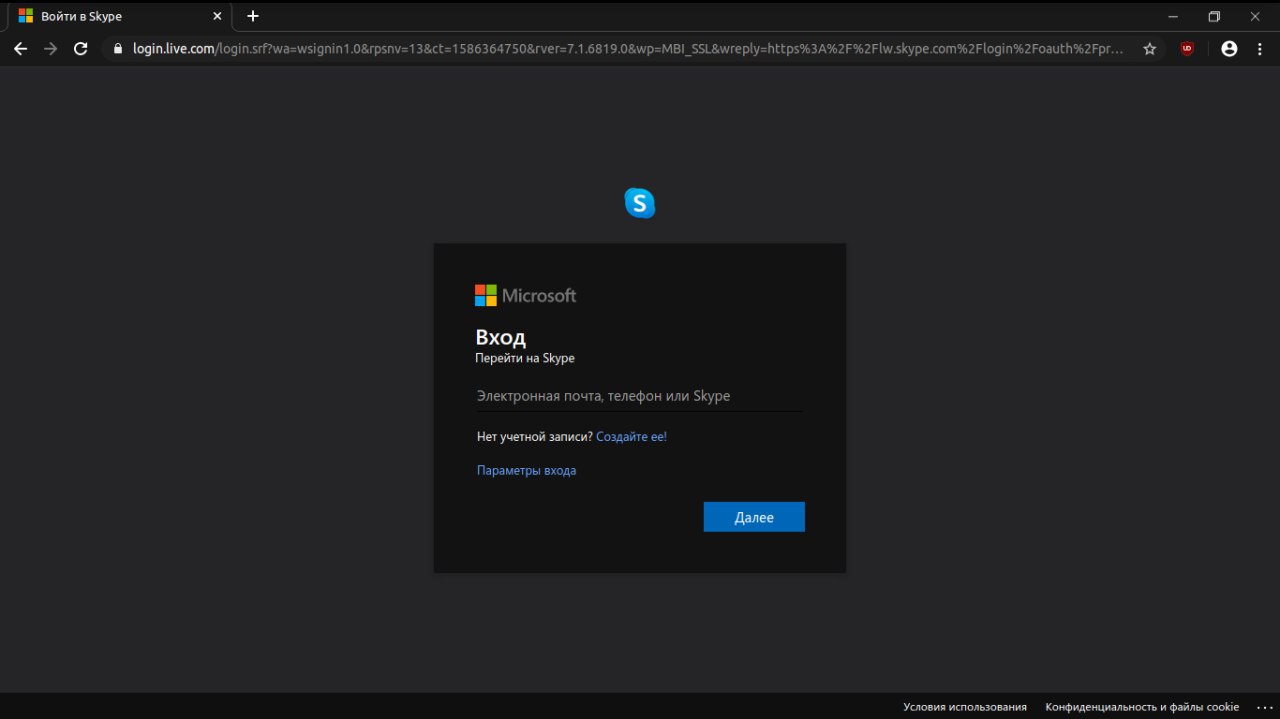Open the uBlock Origin extension icon
This screenshot has height=719, width=1280.
1187,48
